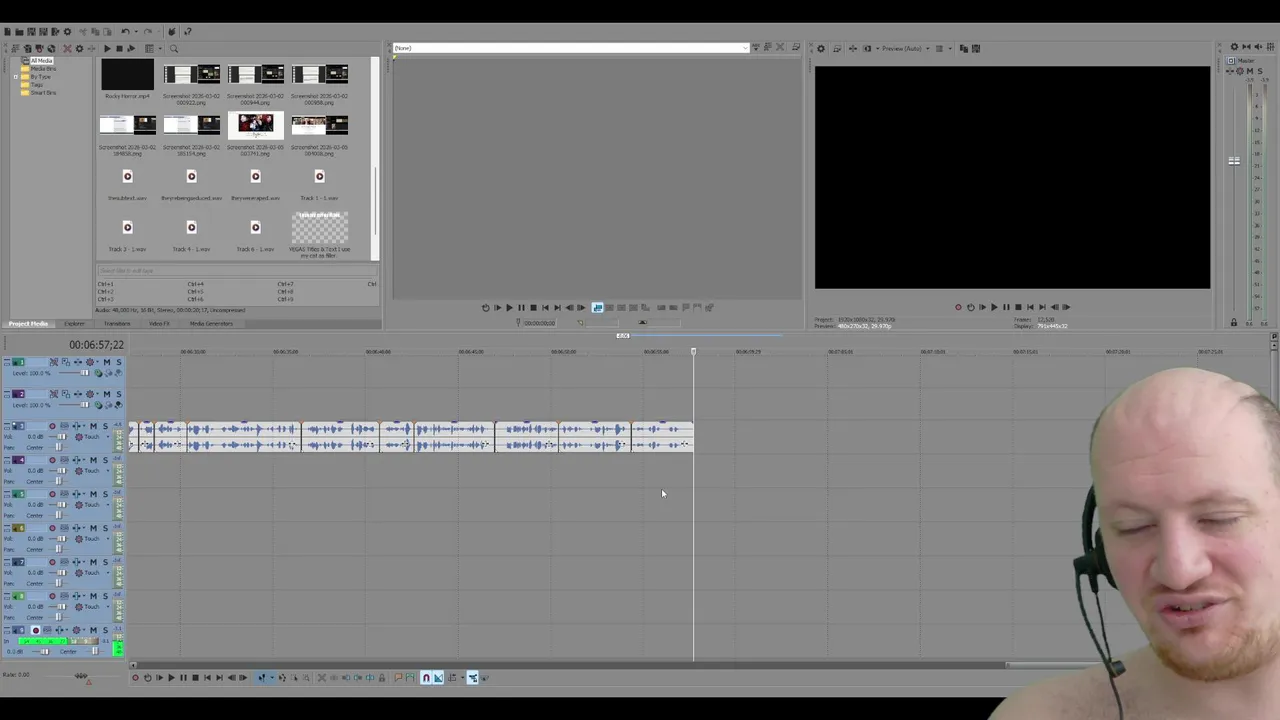Adjust the volume slider on audio track 3
The image size is (1280, 720).
pos(61,437)
